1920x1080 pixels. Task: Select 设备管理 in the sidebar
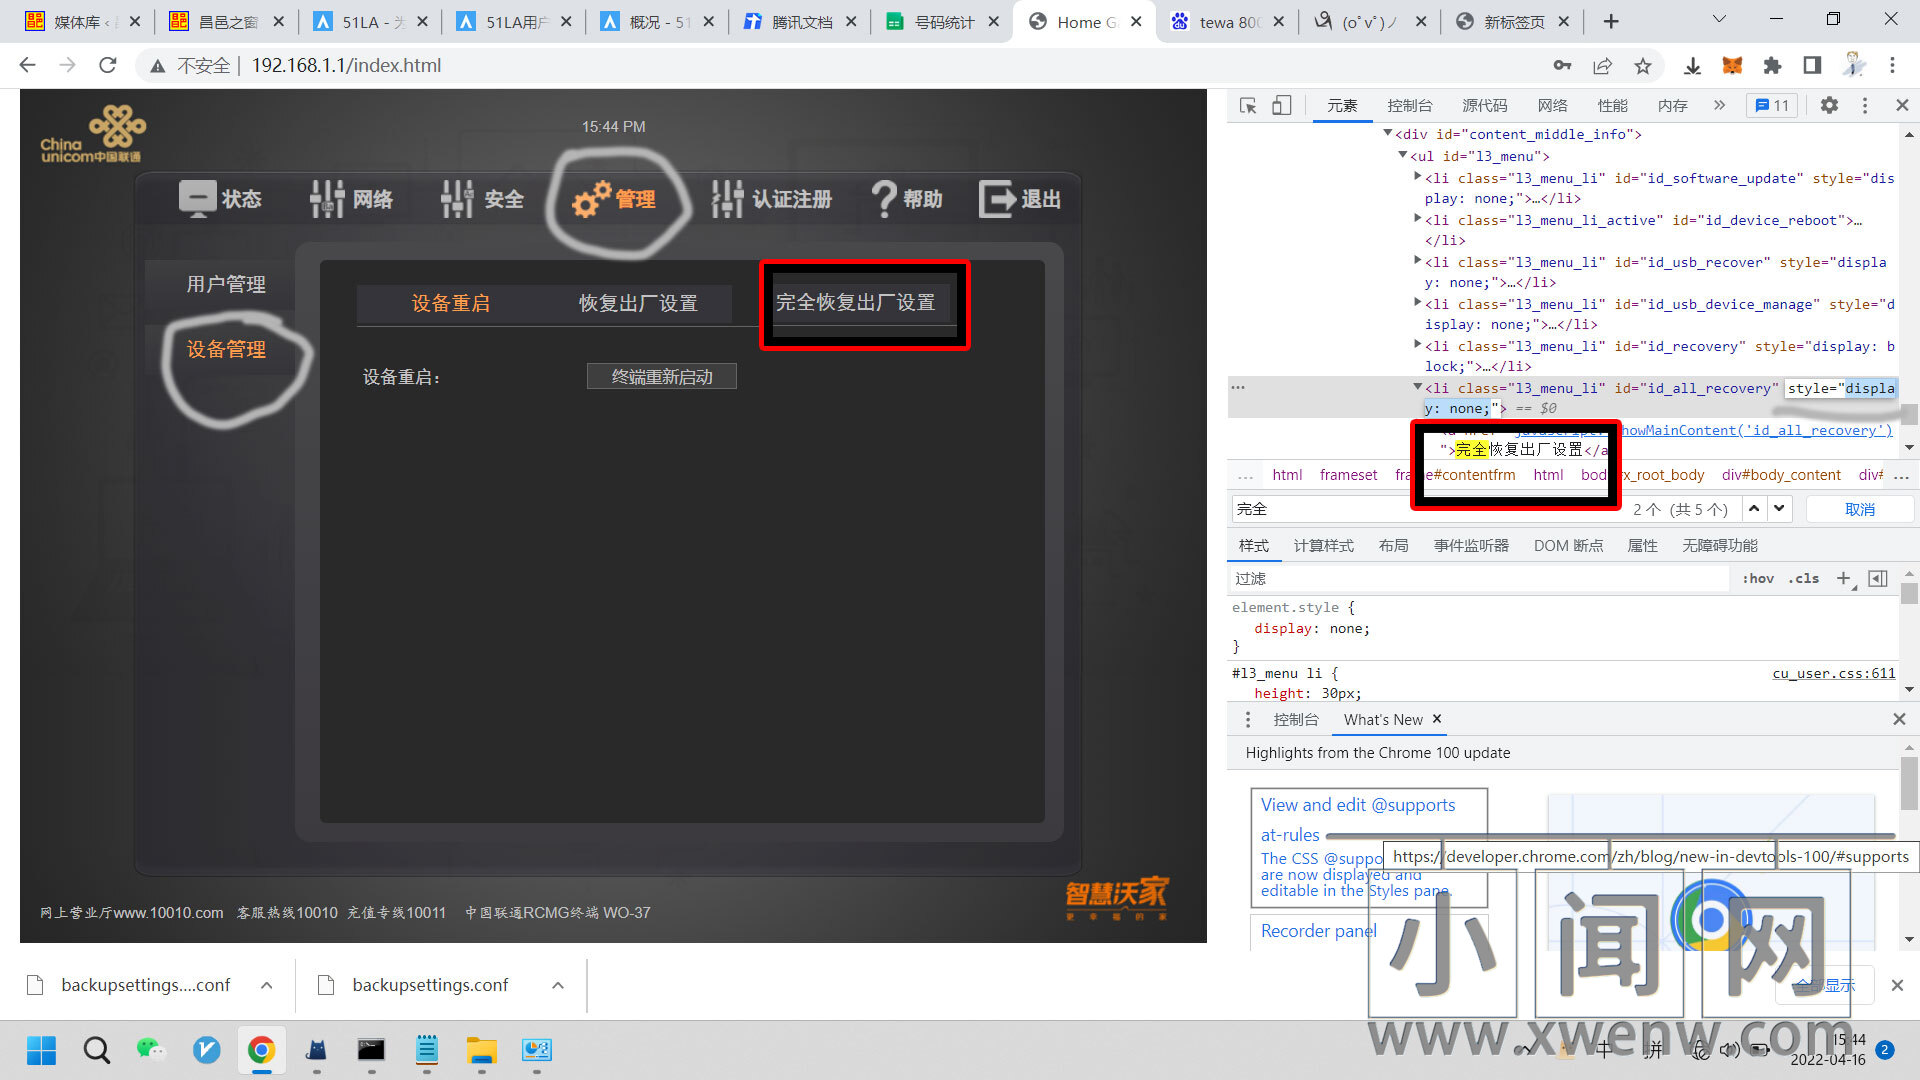coord(226,349)
